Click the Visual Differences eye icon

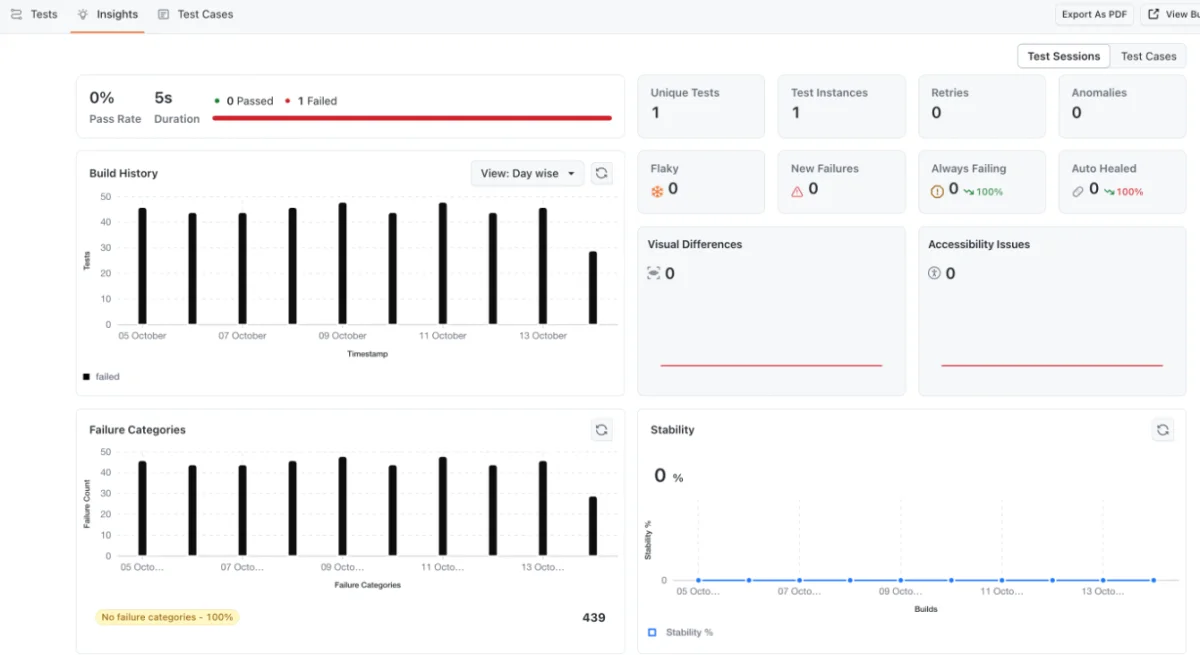(x=654, y=273)
